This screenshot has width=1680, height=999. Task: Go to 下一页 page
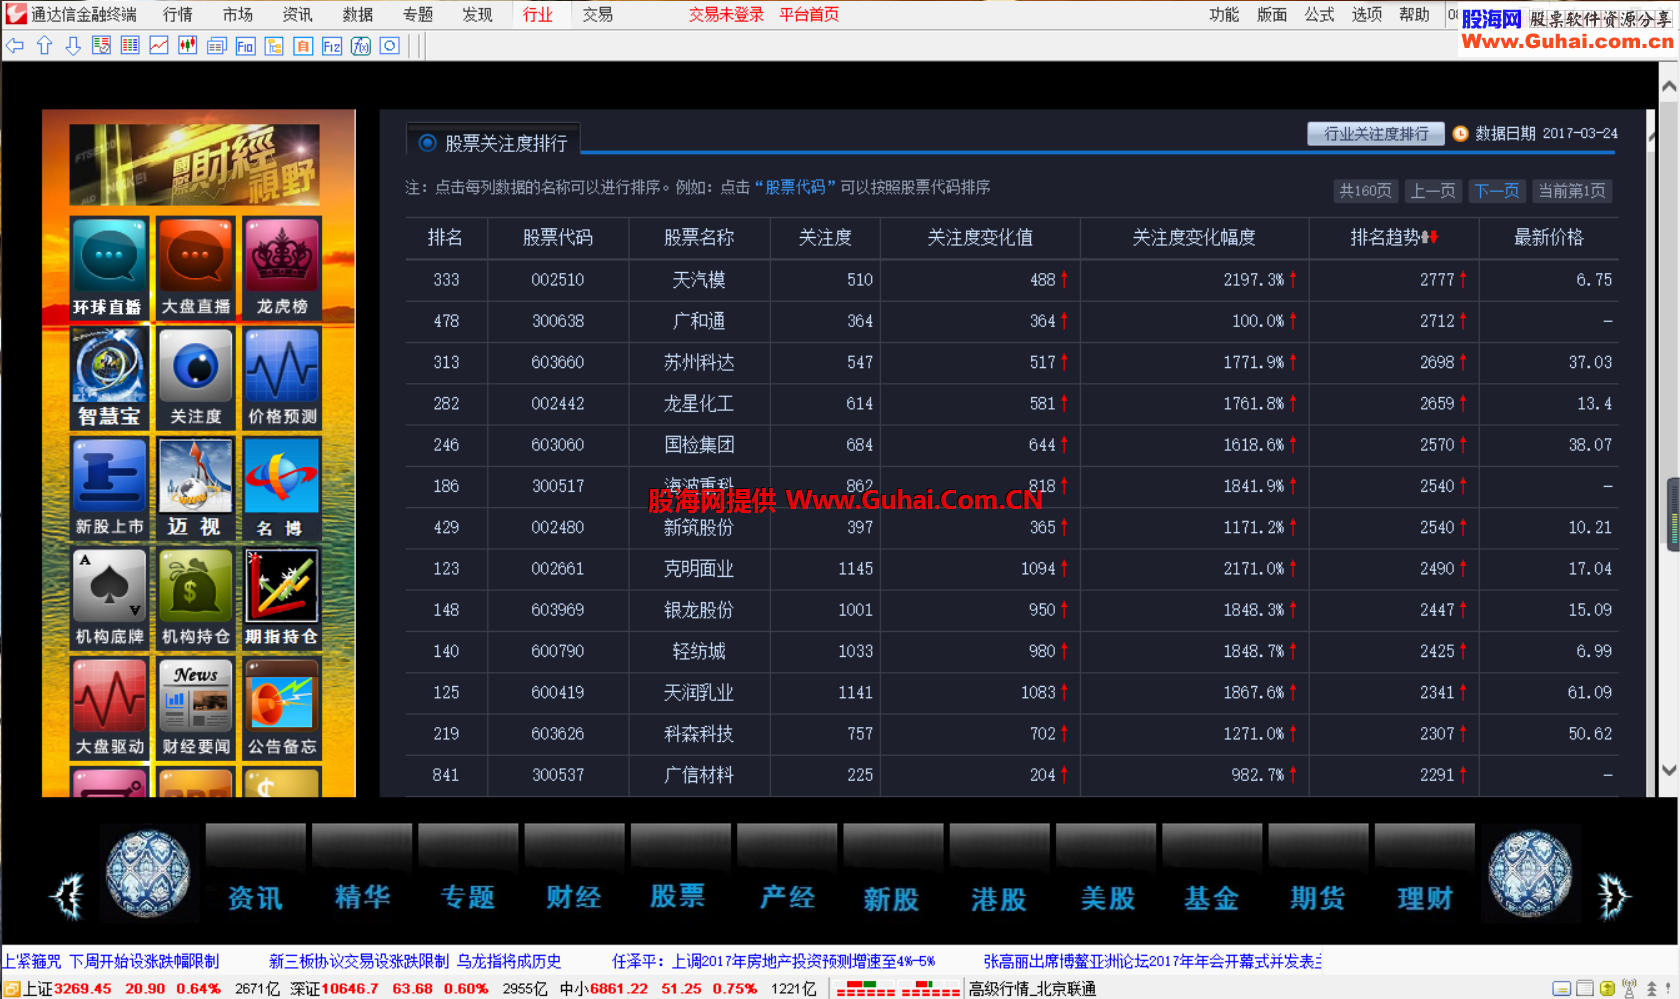coord(1497,191)
